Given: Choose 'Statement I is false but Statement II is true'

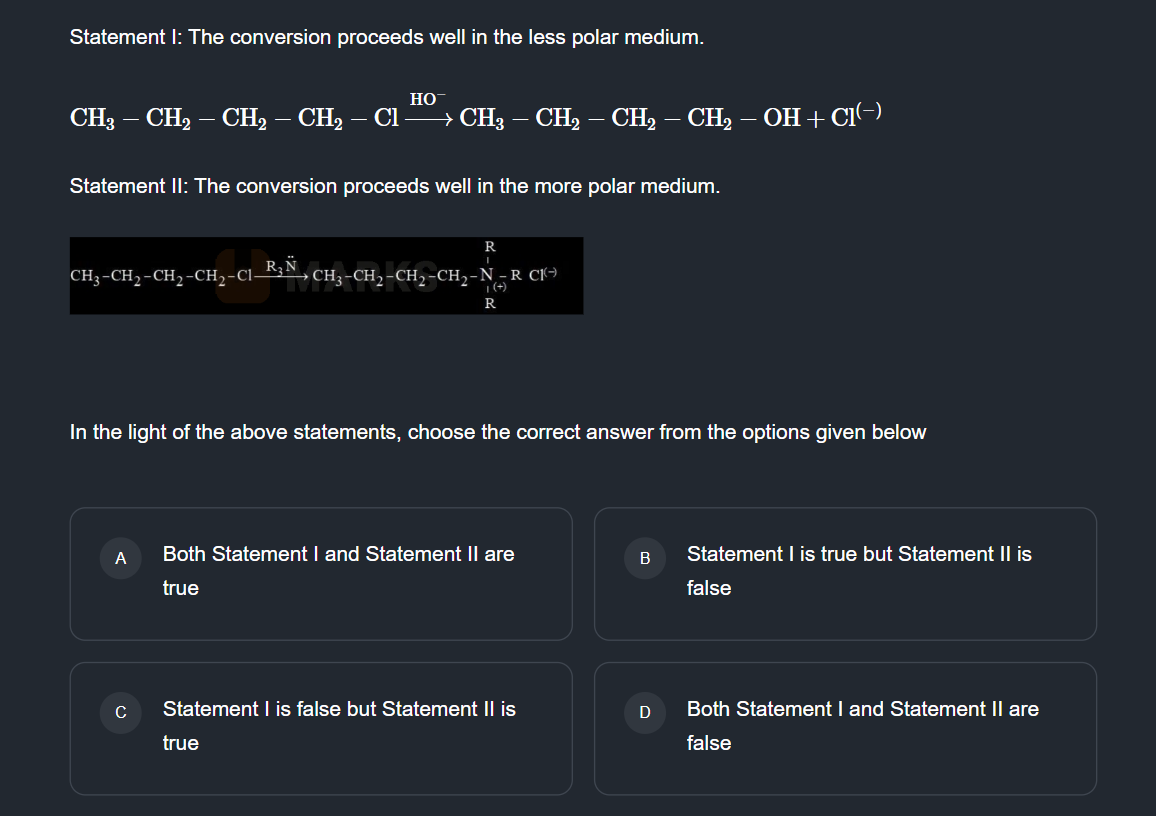Looking at the screenshot, I should [x=339, y=725].
